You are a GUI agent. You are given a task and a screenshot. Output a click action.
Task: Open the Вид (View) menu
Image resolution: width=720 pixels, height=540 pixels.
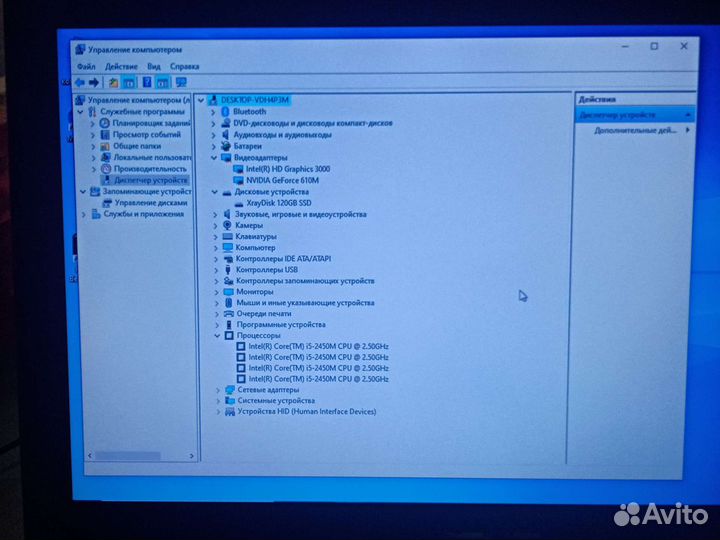[153, 66]
